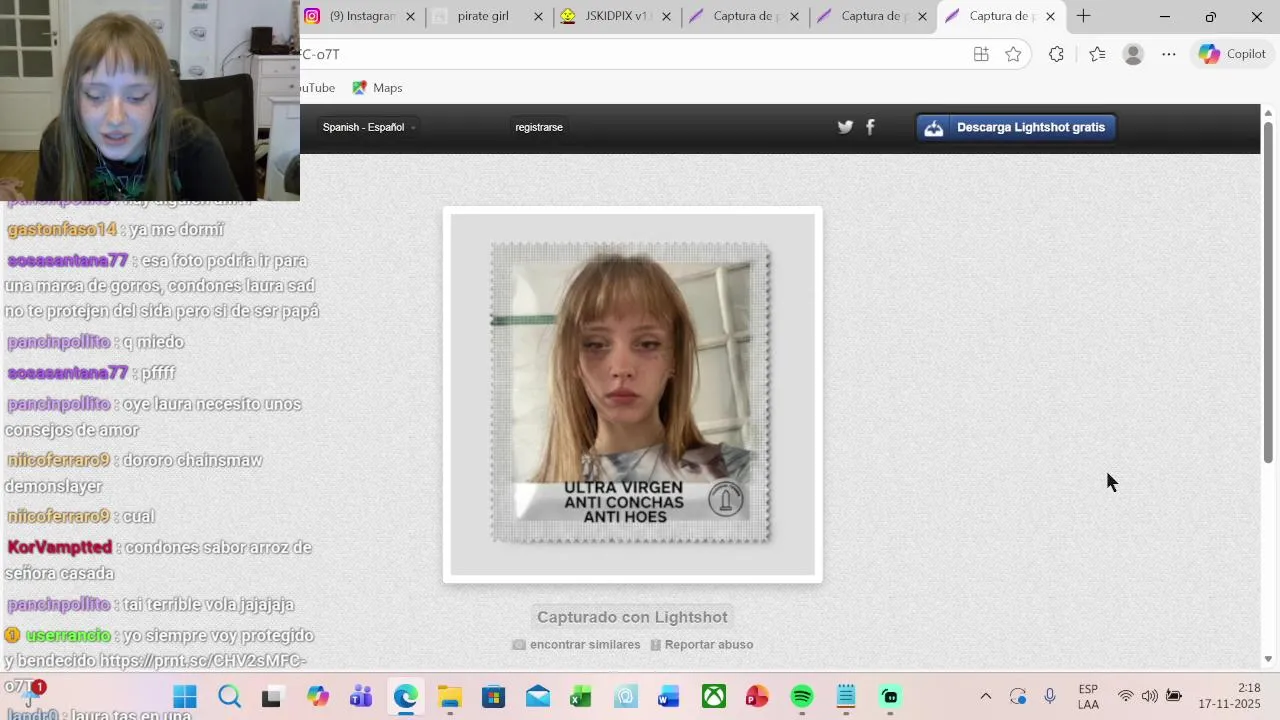
Task: Close the JSKIDPIX tab
Action: point(666,16)
